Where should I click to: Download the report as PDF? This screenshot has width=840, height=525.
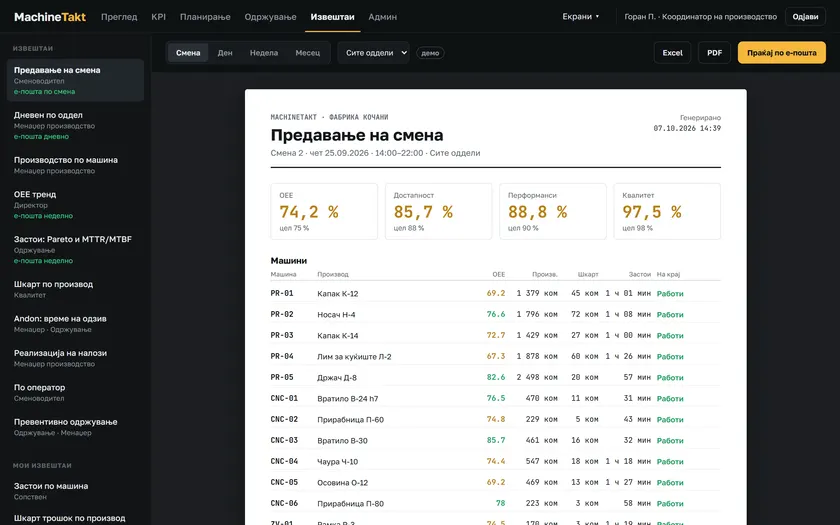(x=714, y=52)
